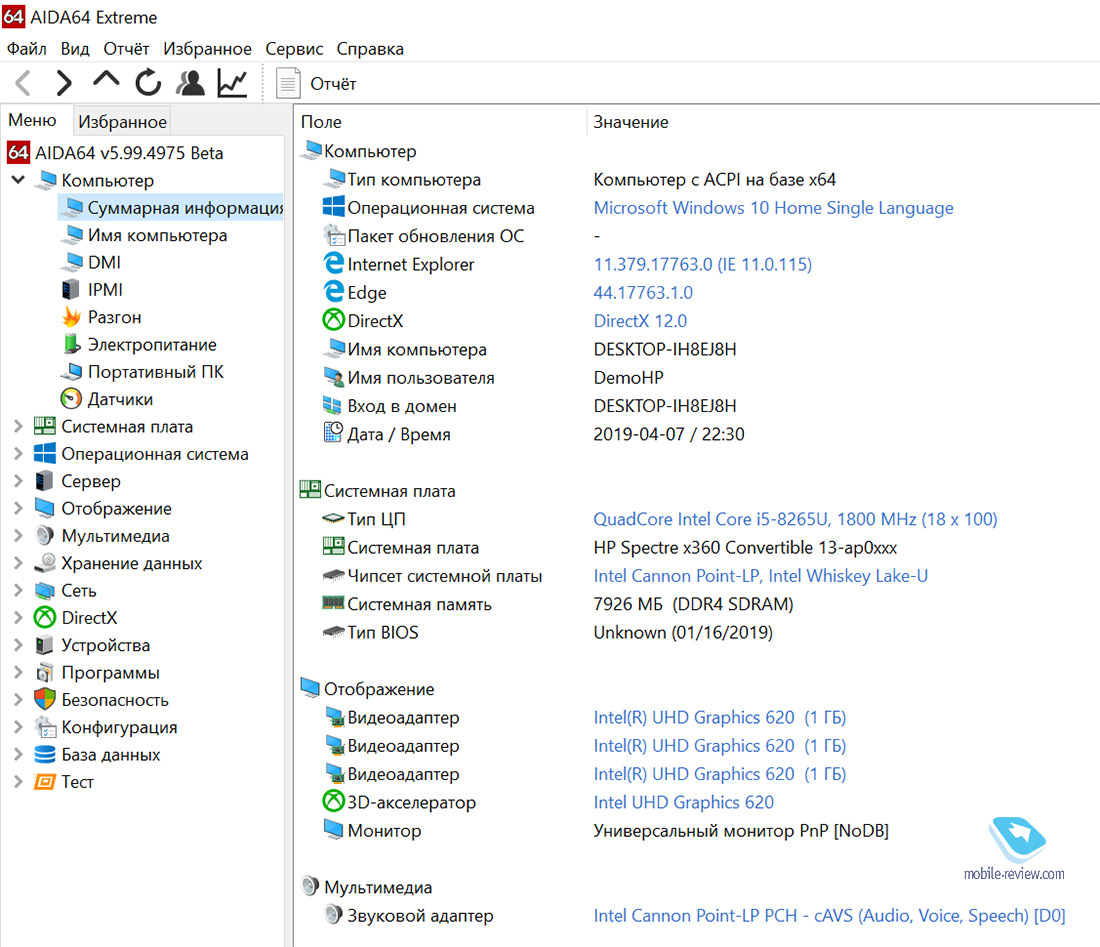Screen dimensions: 1100x947
Task: Click the Тест benchmark icon
Action: tap(45, 781)
